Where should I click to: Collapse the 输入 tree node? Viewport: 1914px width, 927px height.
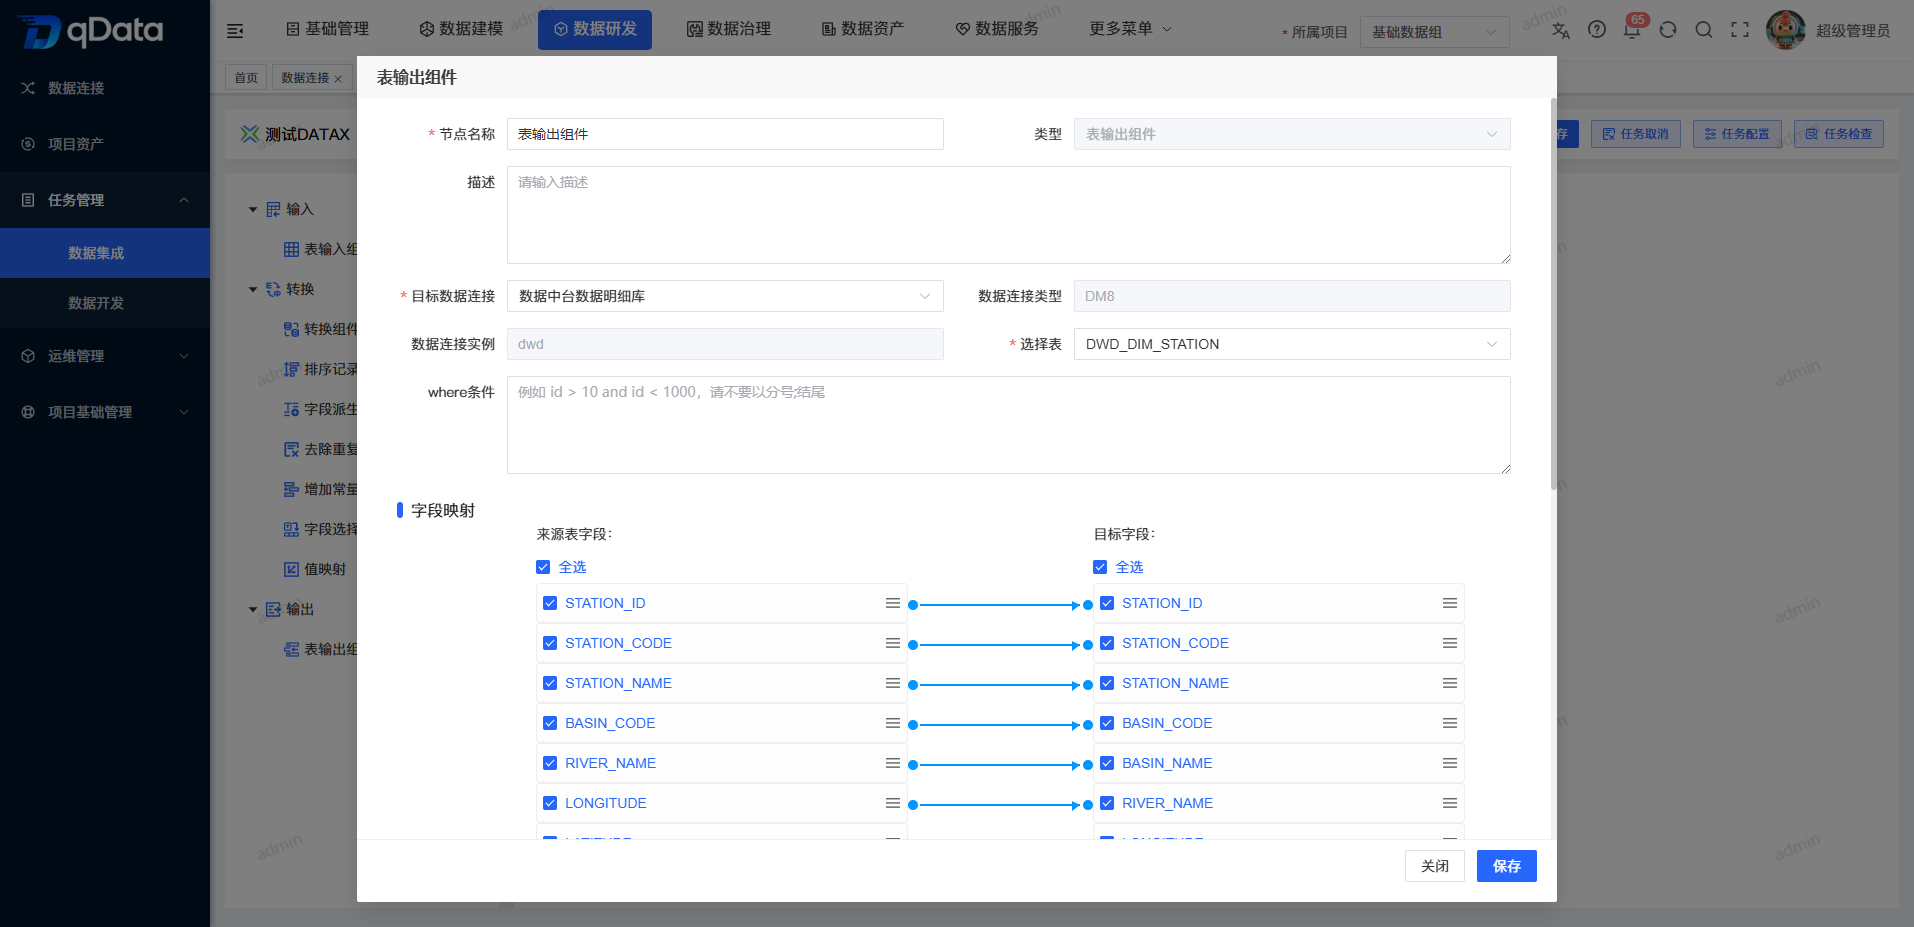tap(253, 210)
